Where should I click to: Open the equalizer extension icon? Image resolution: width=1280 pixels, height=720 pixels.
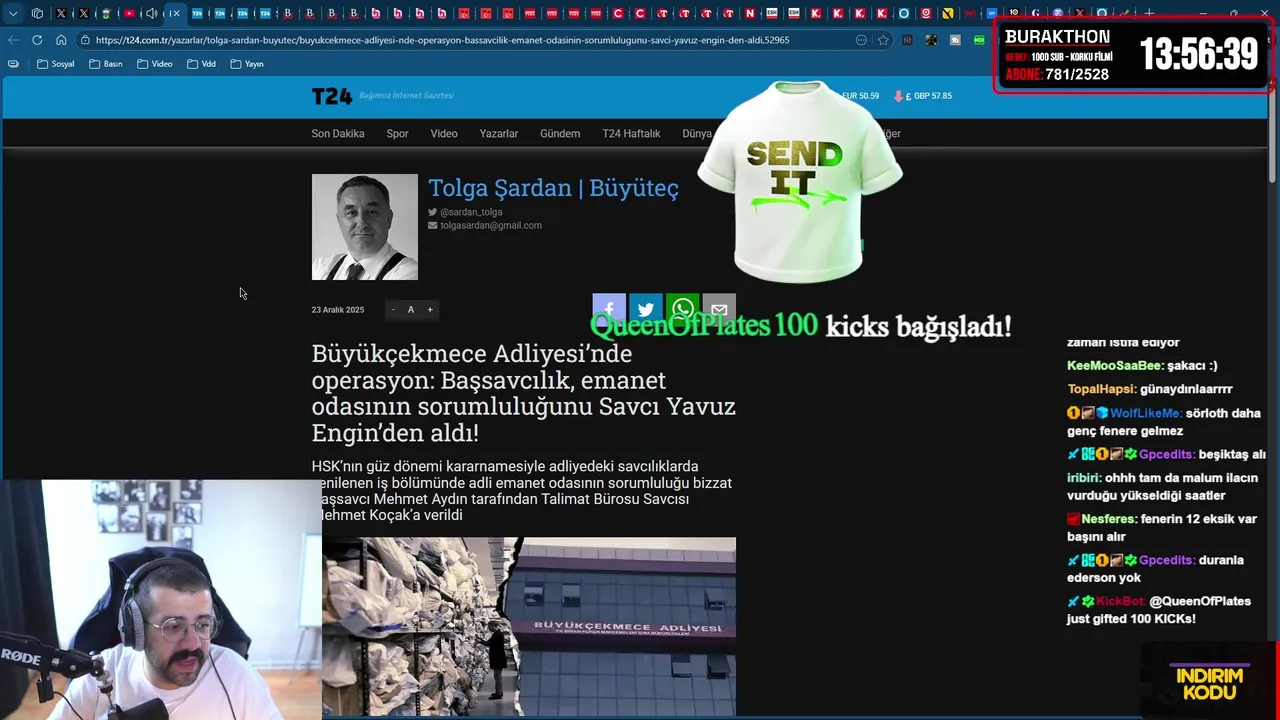click(x=908, y=40)
